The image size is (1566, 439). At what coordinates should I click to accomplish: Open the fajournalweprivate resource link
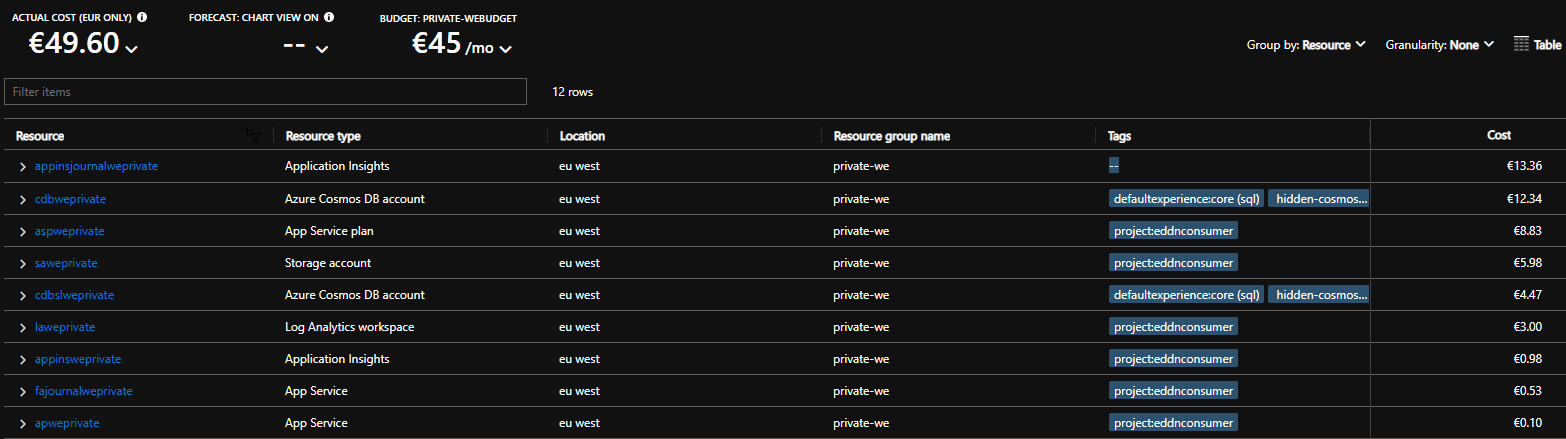click(83, 391)
